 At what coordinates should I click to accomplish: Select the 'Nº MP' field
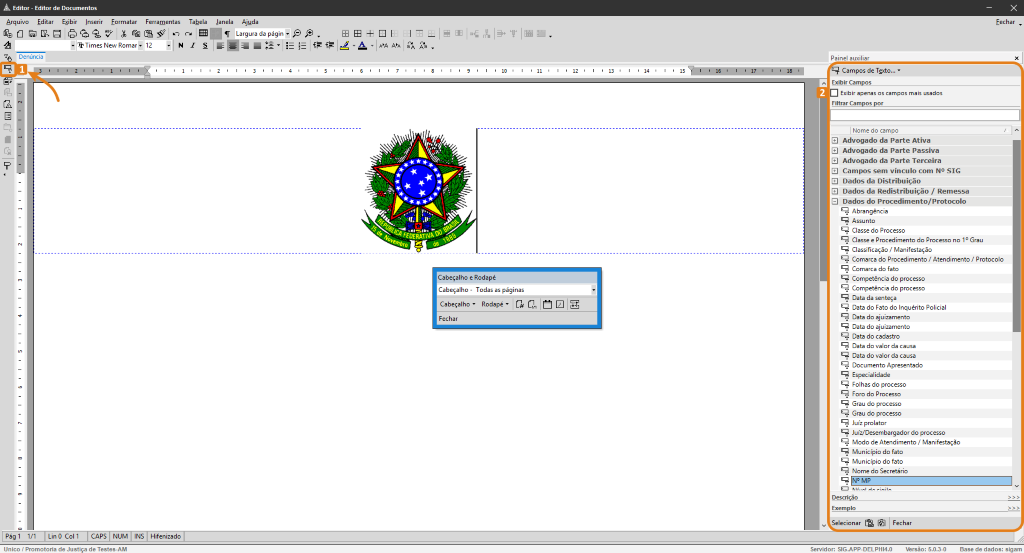[931, 481]
